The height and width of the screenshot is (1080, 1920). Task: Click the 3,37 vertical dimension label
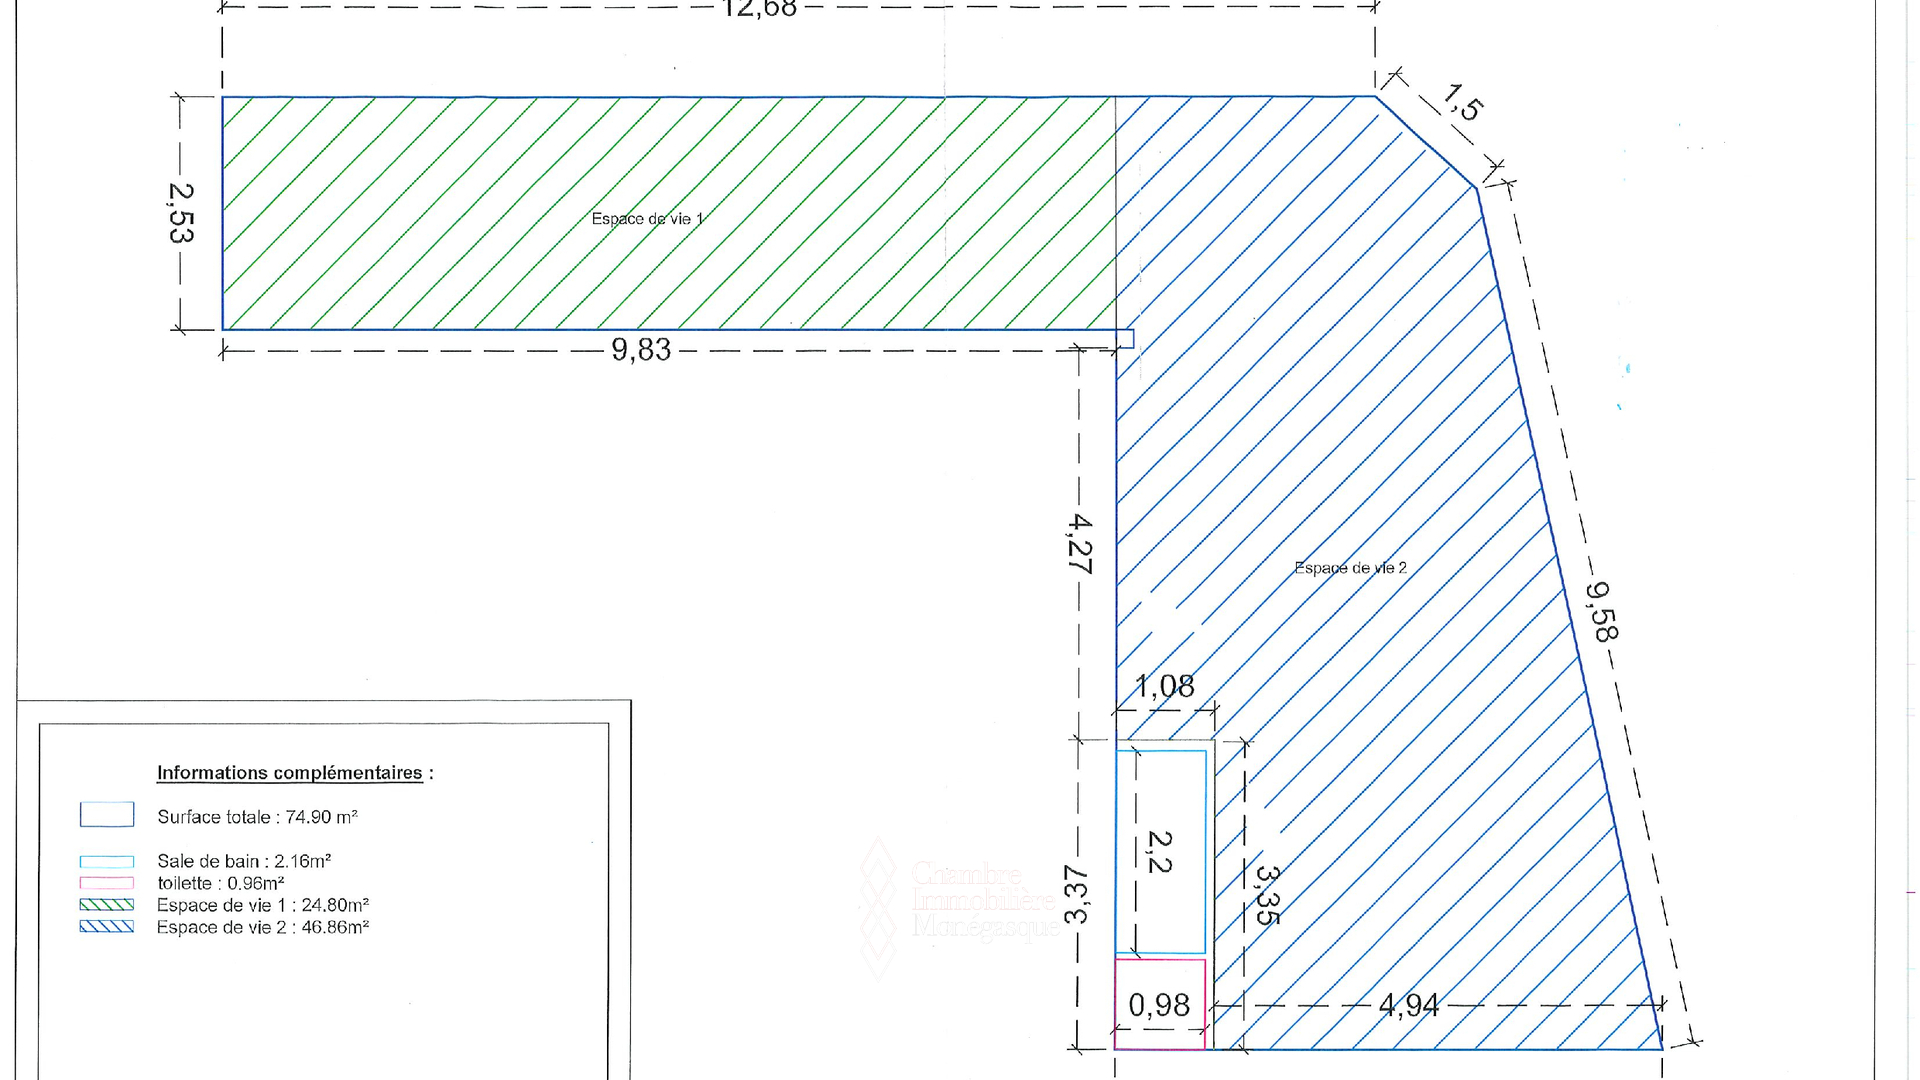[1076, 895]
